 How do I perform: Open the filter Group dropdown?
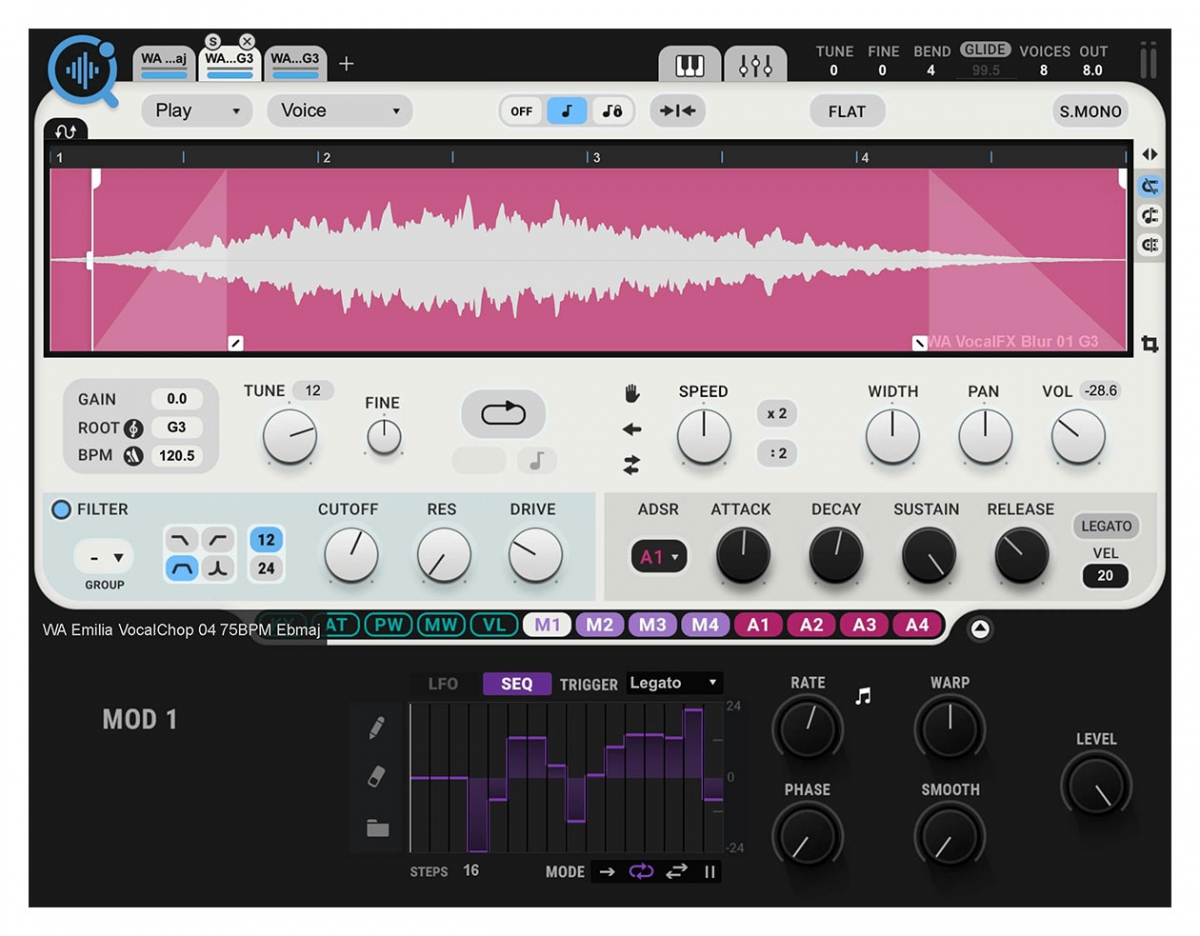pyautogui.click(x=104, y=557)
